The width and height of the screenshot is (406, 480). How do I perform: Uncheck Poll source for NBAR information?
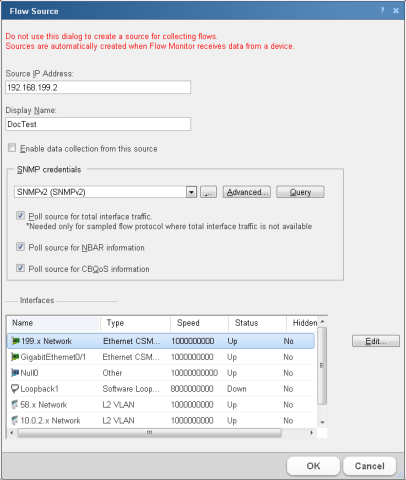click(x=21, y=247)
